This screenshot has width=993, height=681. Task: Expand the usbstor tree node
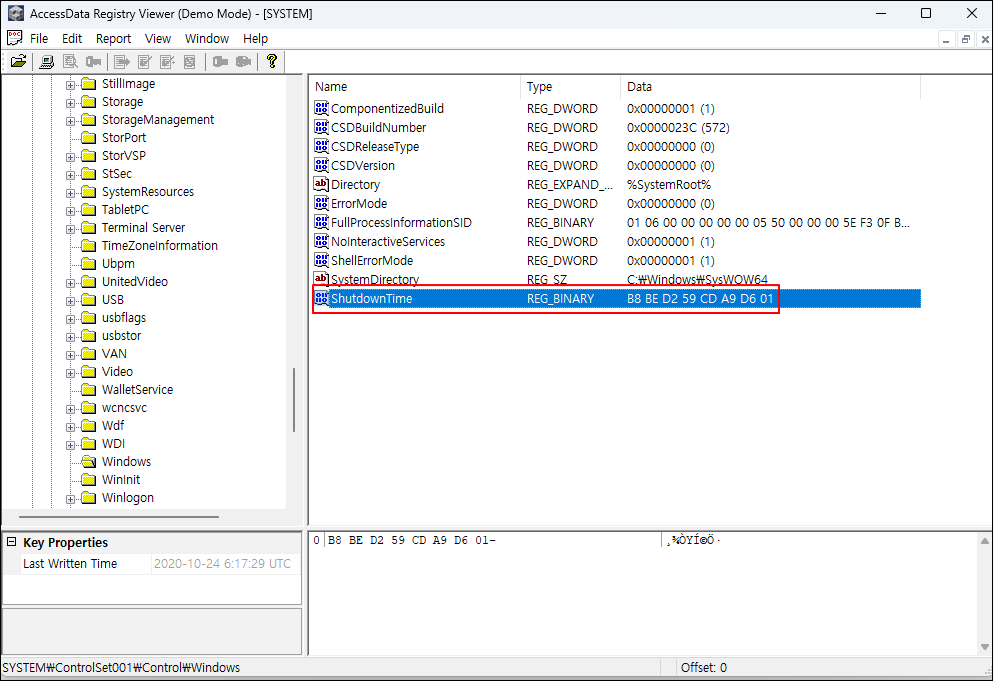[x=70, y=337]
